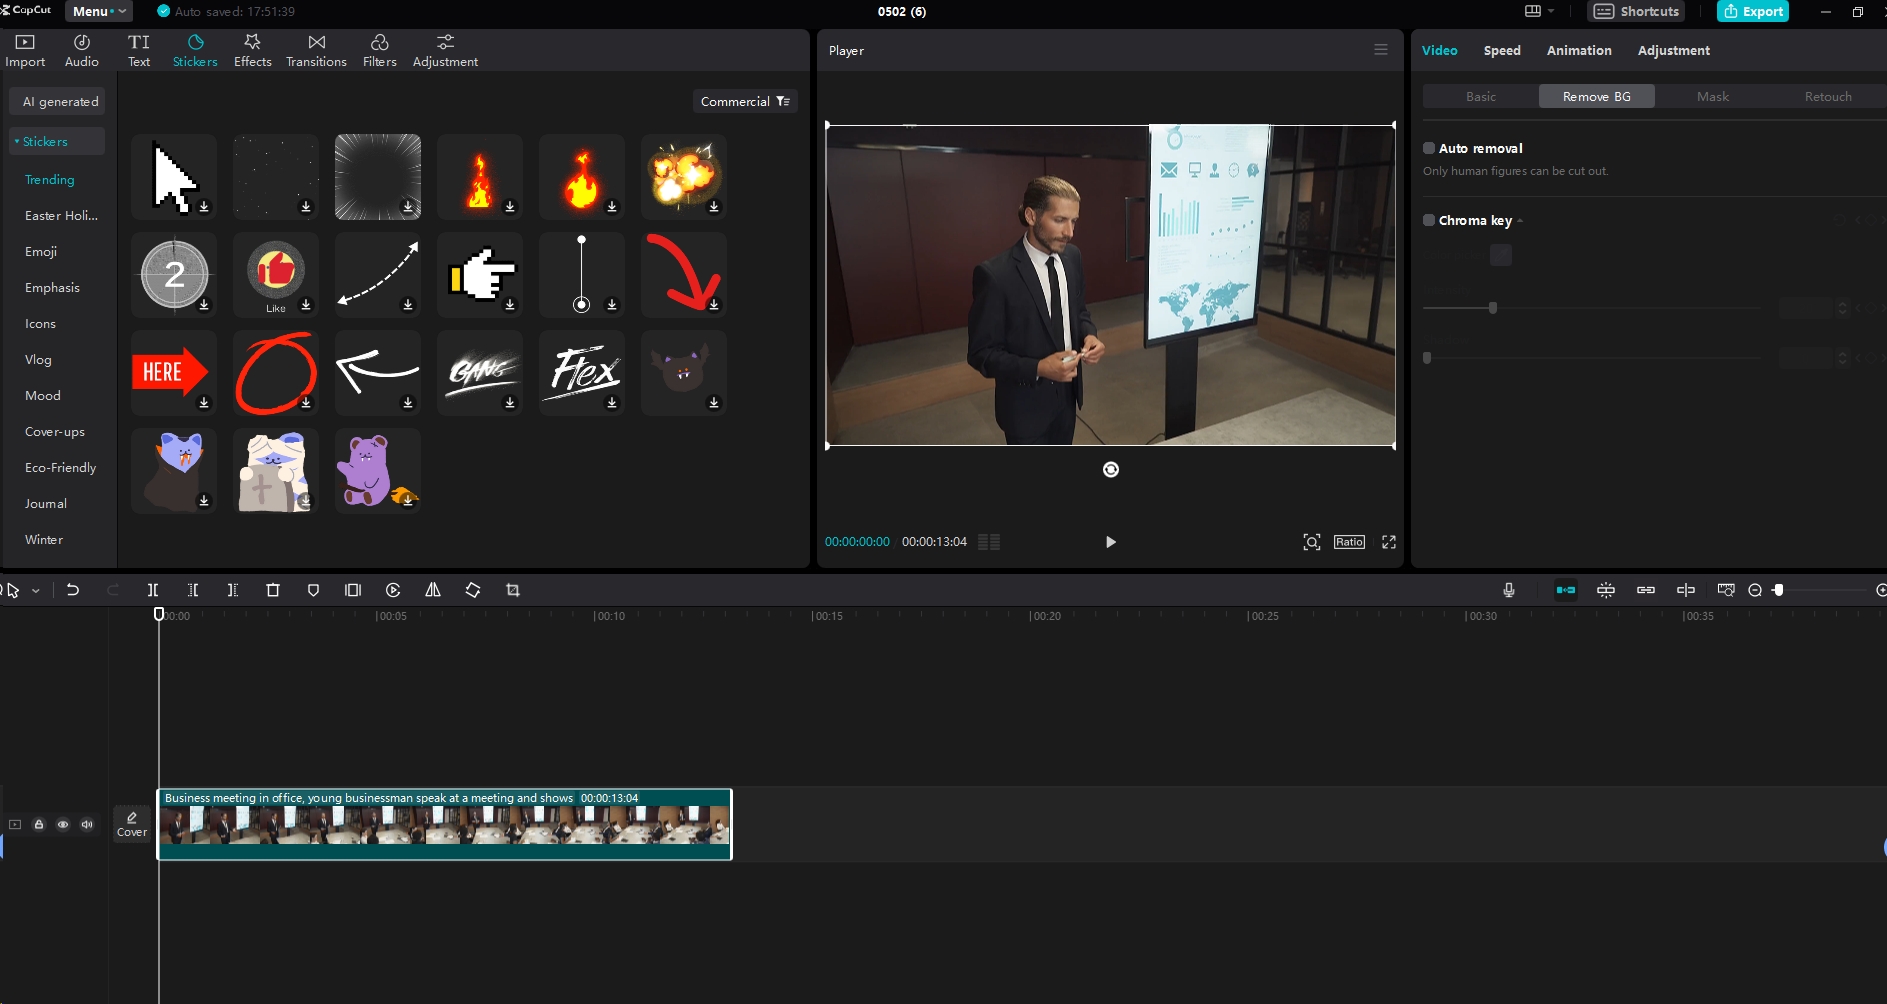
Task: Click the Undo arrow
Action: point(73,590)
